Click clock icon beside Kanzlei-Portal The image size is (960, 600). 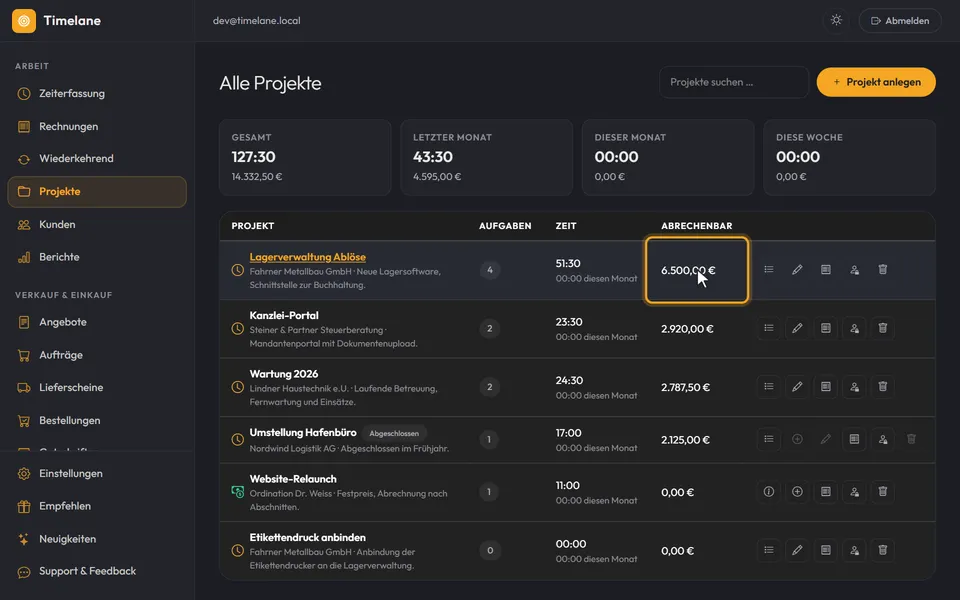coord(238,329)
